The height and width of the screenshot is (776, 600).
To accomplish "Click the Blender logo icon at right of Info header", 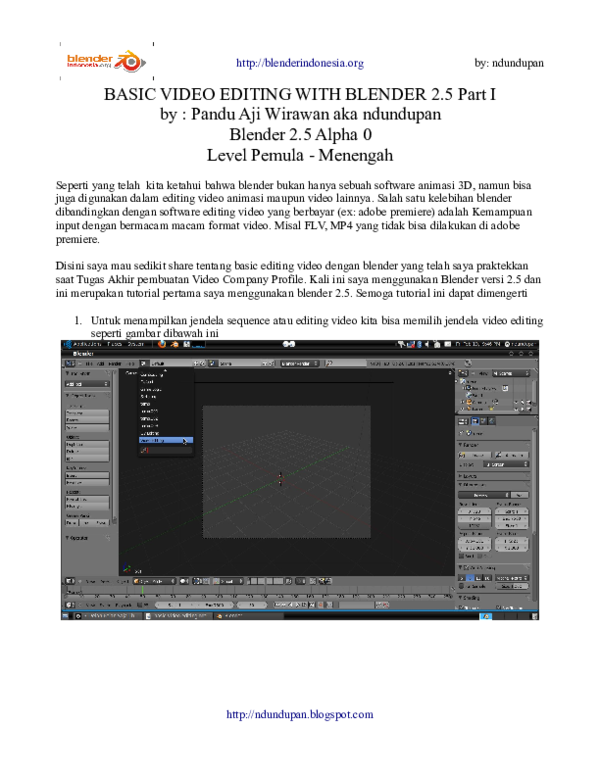I will (468, 363).
